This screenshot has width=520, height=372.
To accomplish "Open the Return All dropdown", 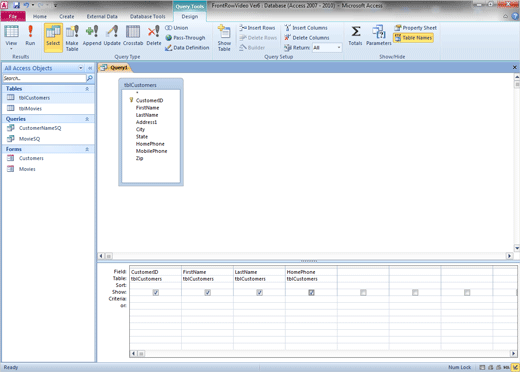I will pyautogui.click(x=339, y=48).
